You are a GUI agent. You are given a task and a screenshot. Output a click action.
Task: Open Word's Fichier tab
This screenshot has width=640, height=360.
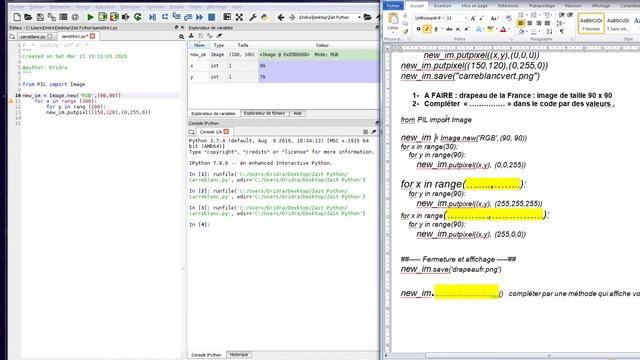pos(393,5)
